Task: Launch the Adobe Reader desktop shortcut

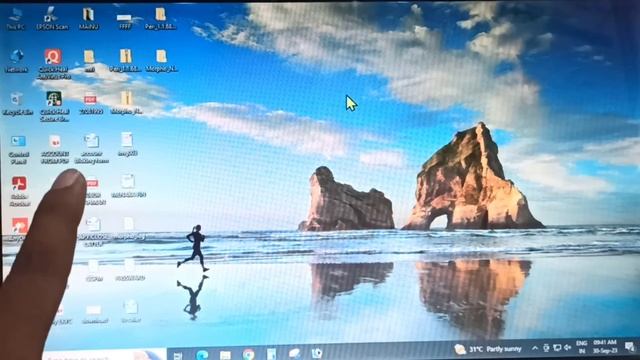Action: click(x=19, y=191)
